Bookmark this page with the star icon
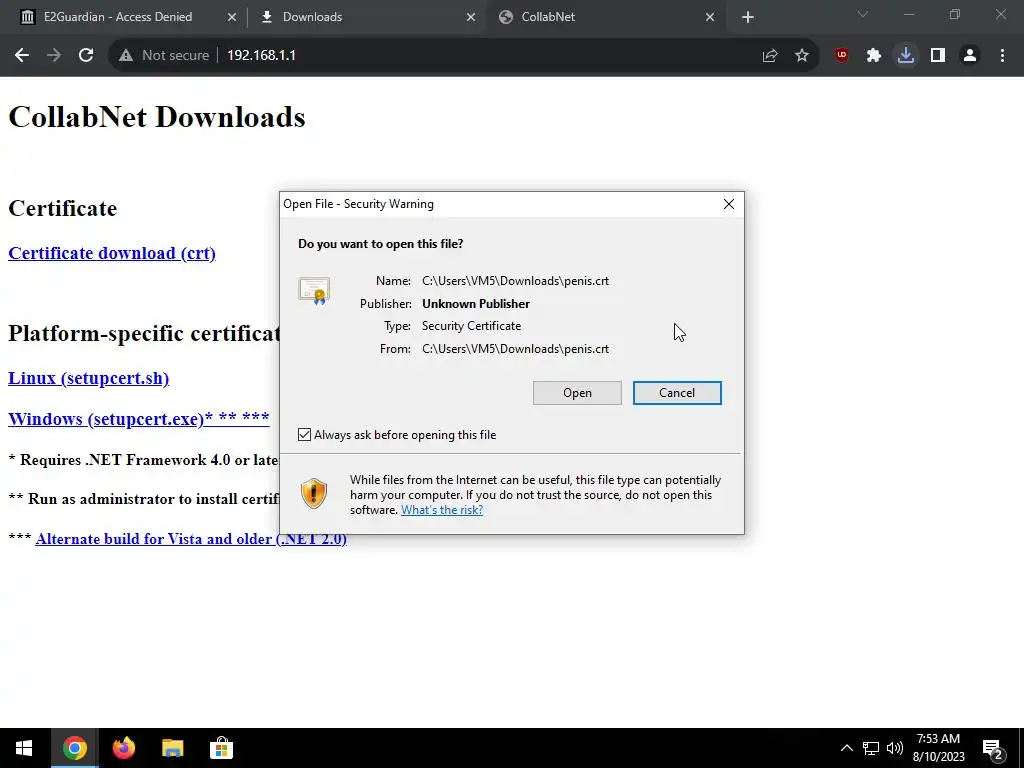Screen dimensions: 1024x768 click(x=802, y=56)
